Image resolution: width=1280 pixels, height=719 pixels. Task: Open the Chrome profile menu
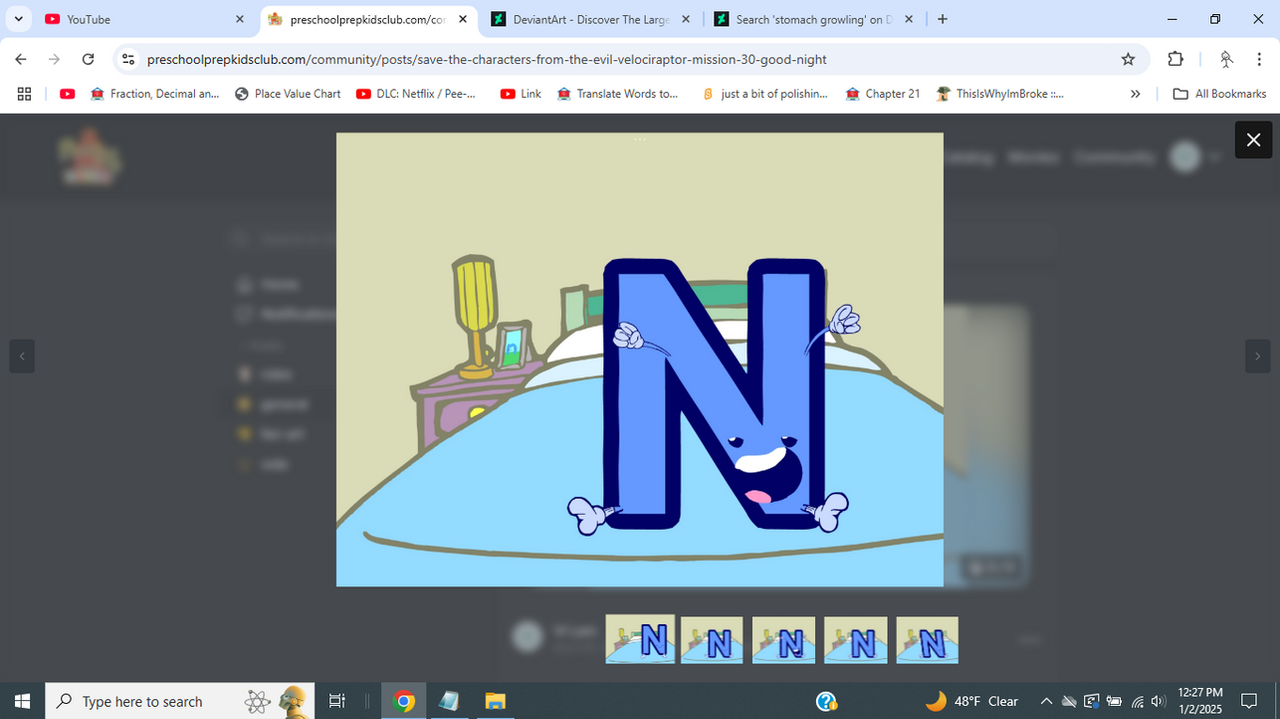1226,59
